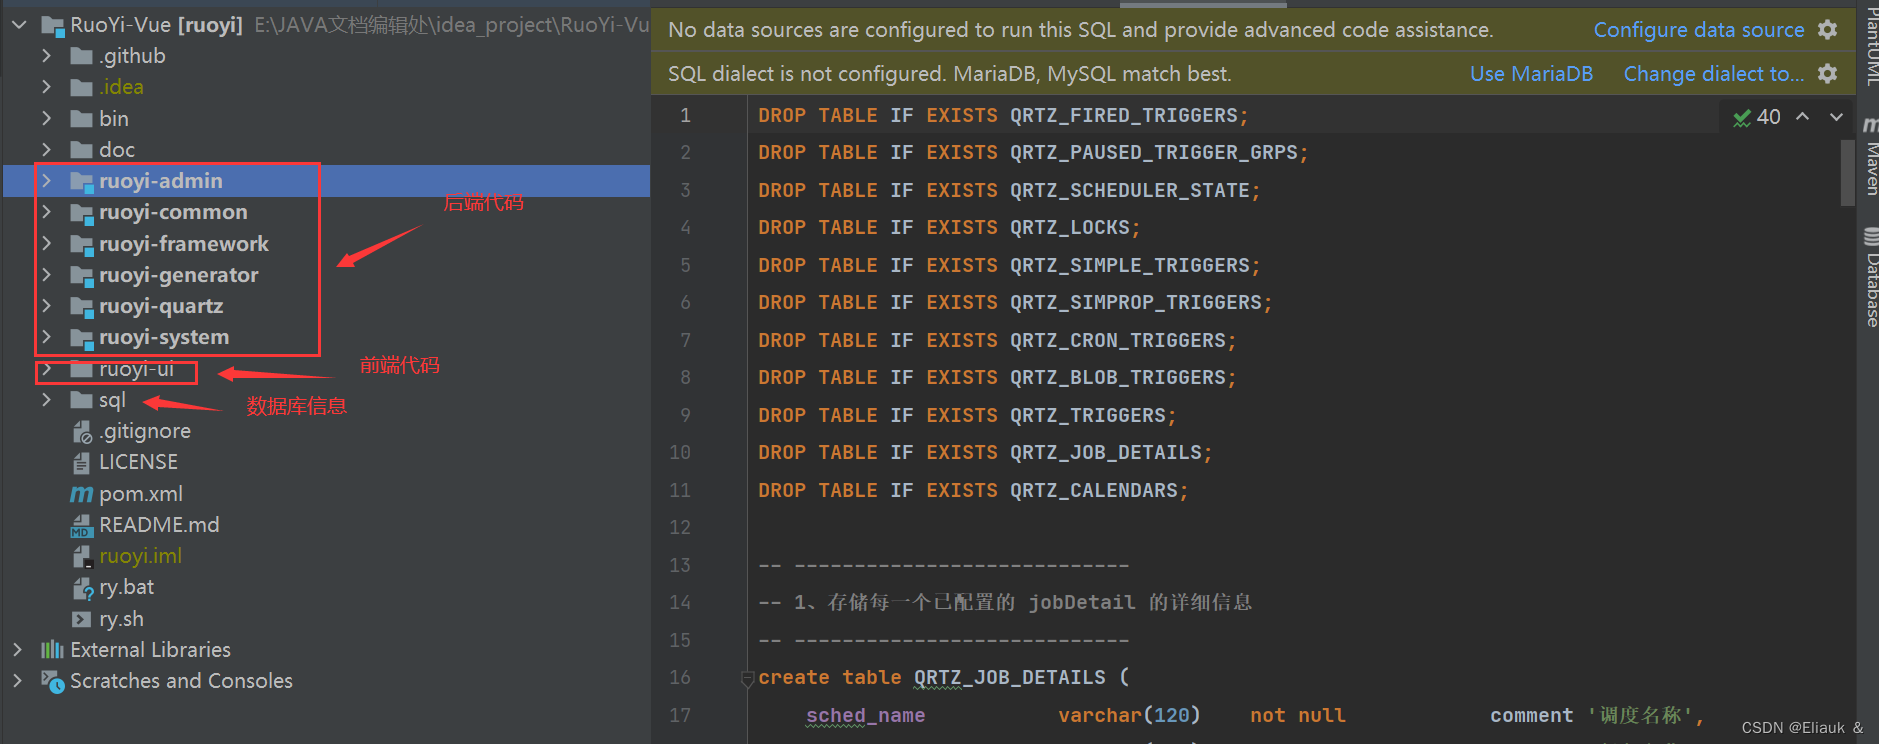
Task: Click the doc folder icon
Action: 82,150
